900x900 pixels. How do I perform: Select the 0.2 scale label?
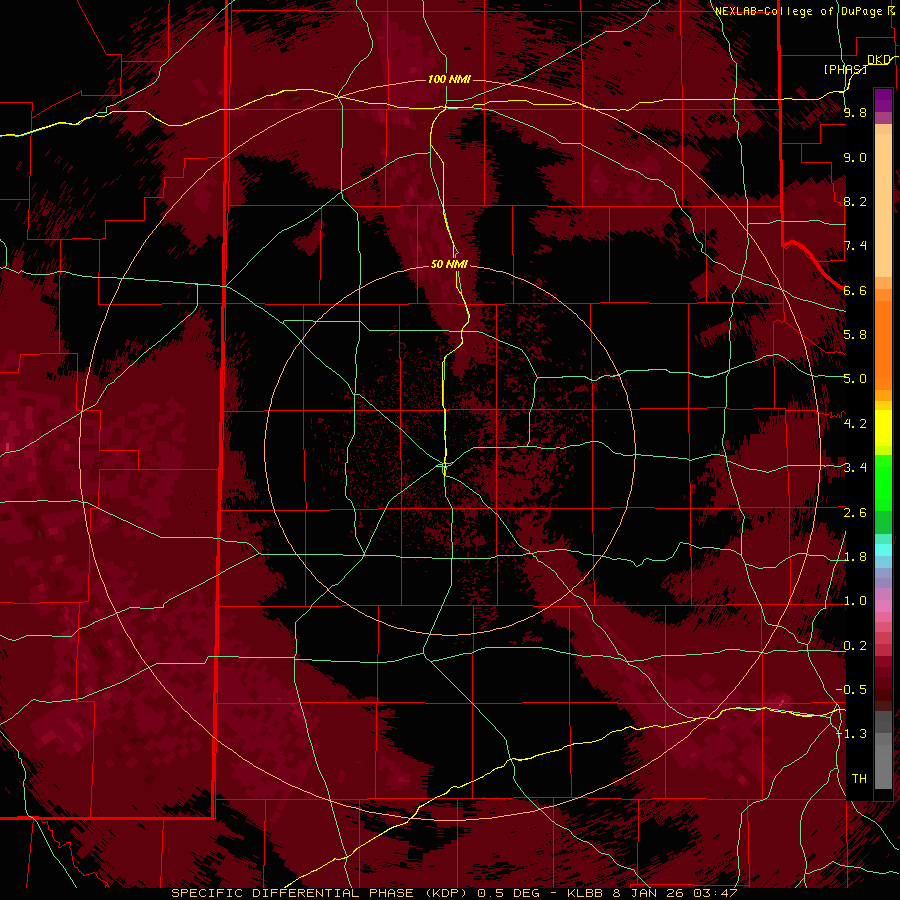click(x=855, y=646)
